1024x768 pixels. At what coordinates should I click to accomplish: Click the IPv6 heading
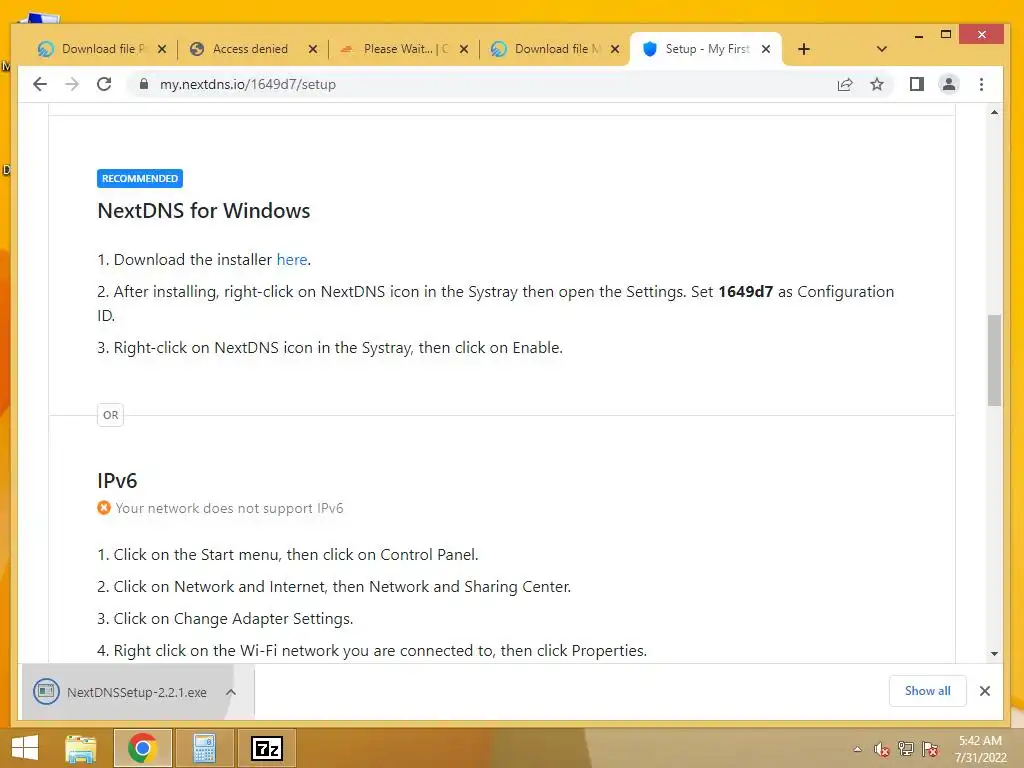click(x=118, y=481)
